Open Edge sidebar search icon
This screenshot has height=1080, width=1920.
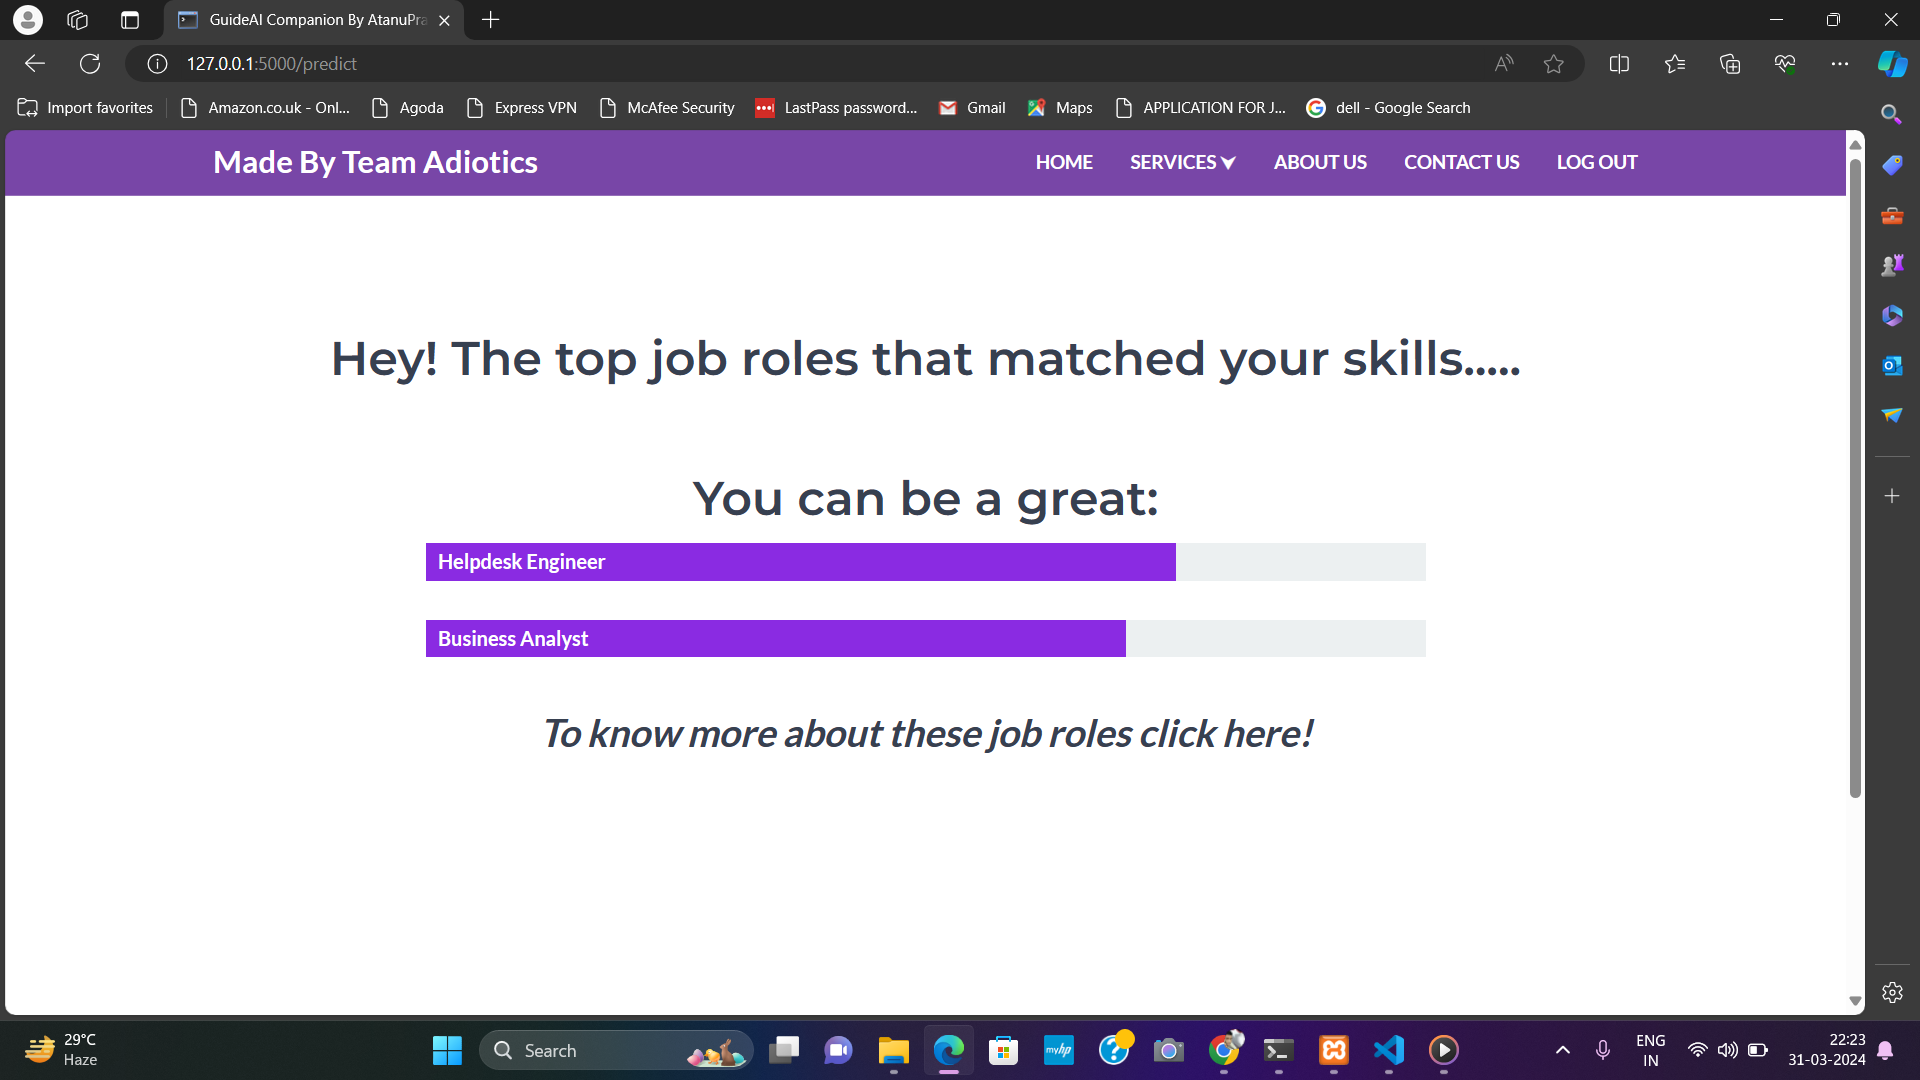click(x=1891, y=114)
